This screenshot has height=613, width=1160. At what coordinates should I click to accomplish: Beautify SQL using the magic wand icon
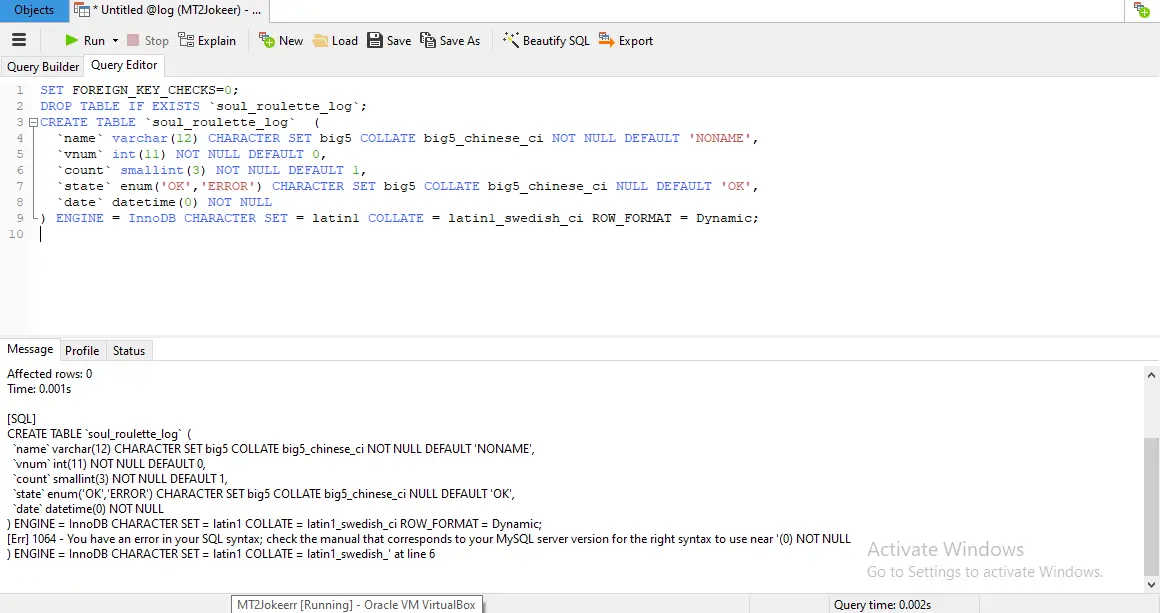point(510,41)
